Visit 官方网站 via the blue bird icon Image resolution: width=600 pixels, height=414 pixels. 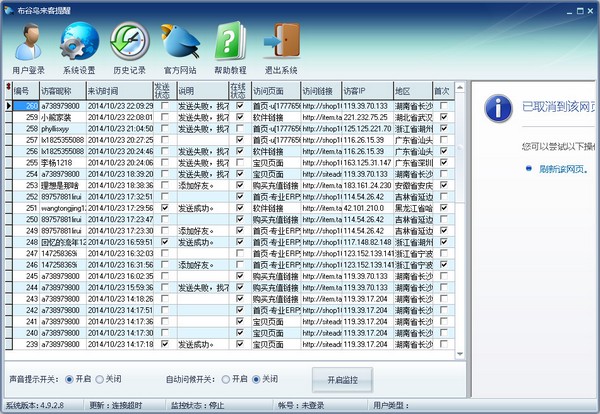pos(180,44)
